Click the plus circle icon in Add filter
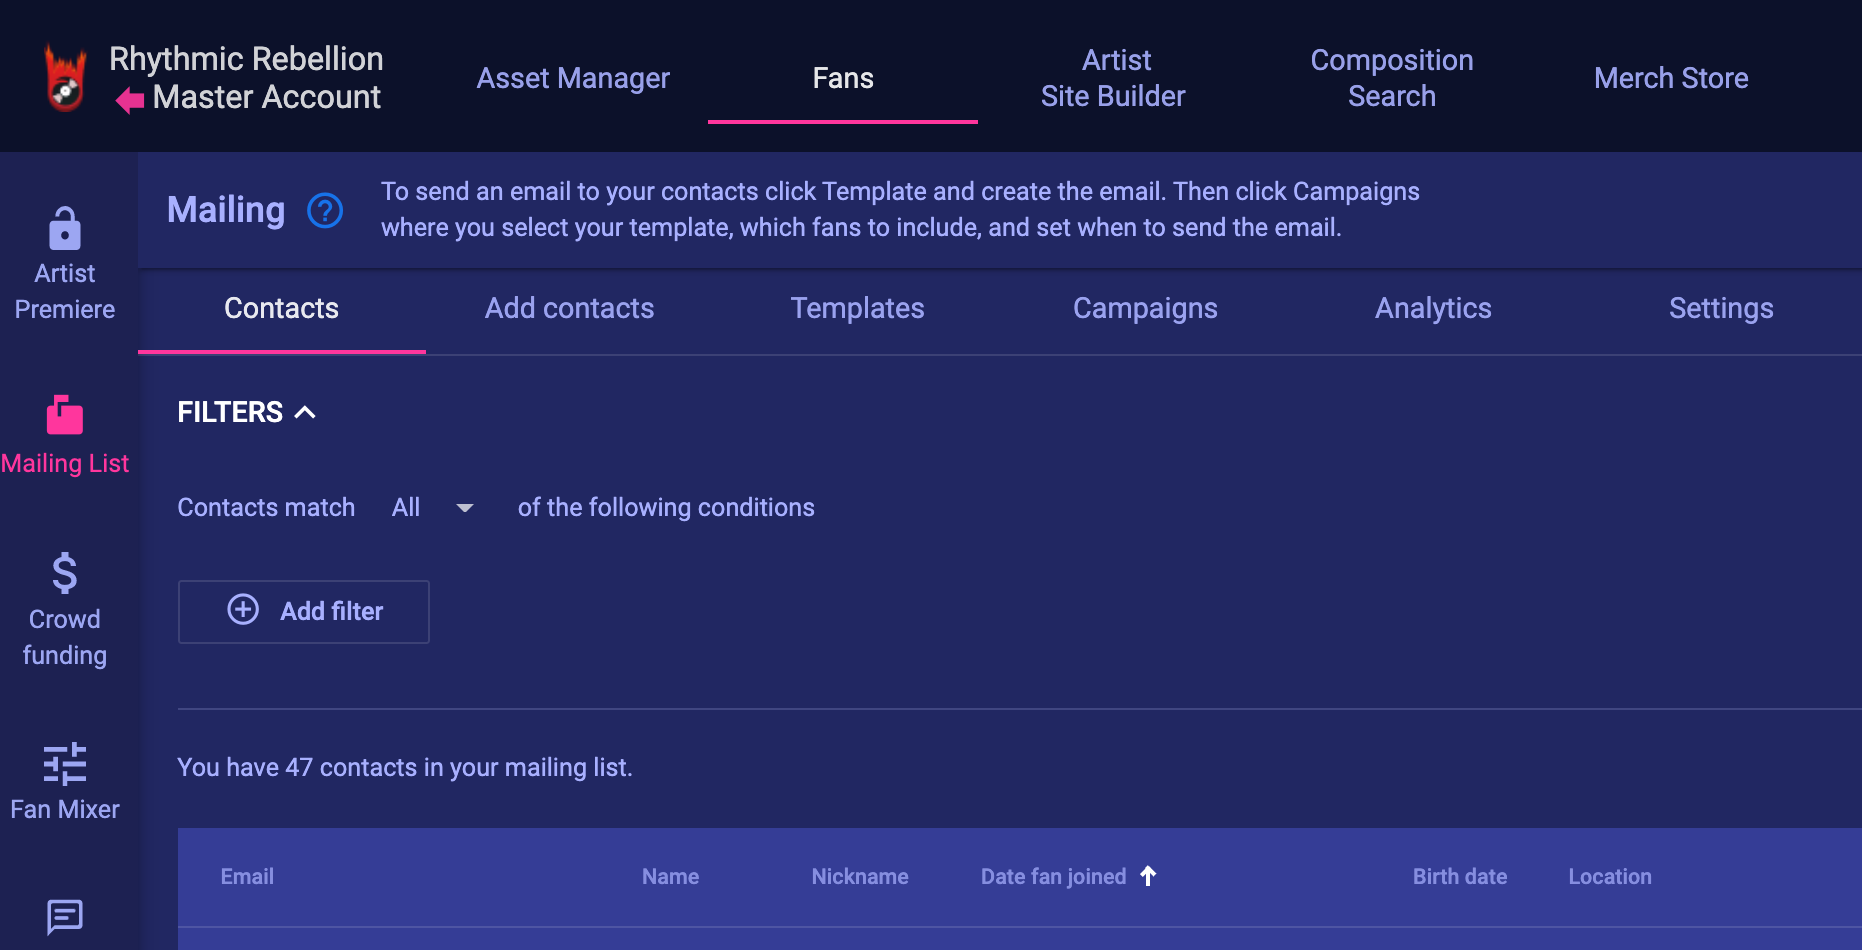The image size is (1862, 950). (243, 610)
